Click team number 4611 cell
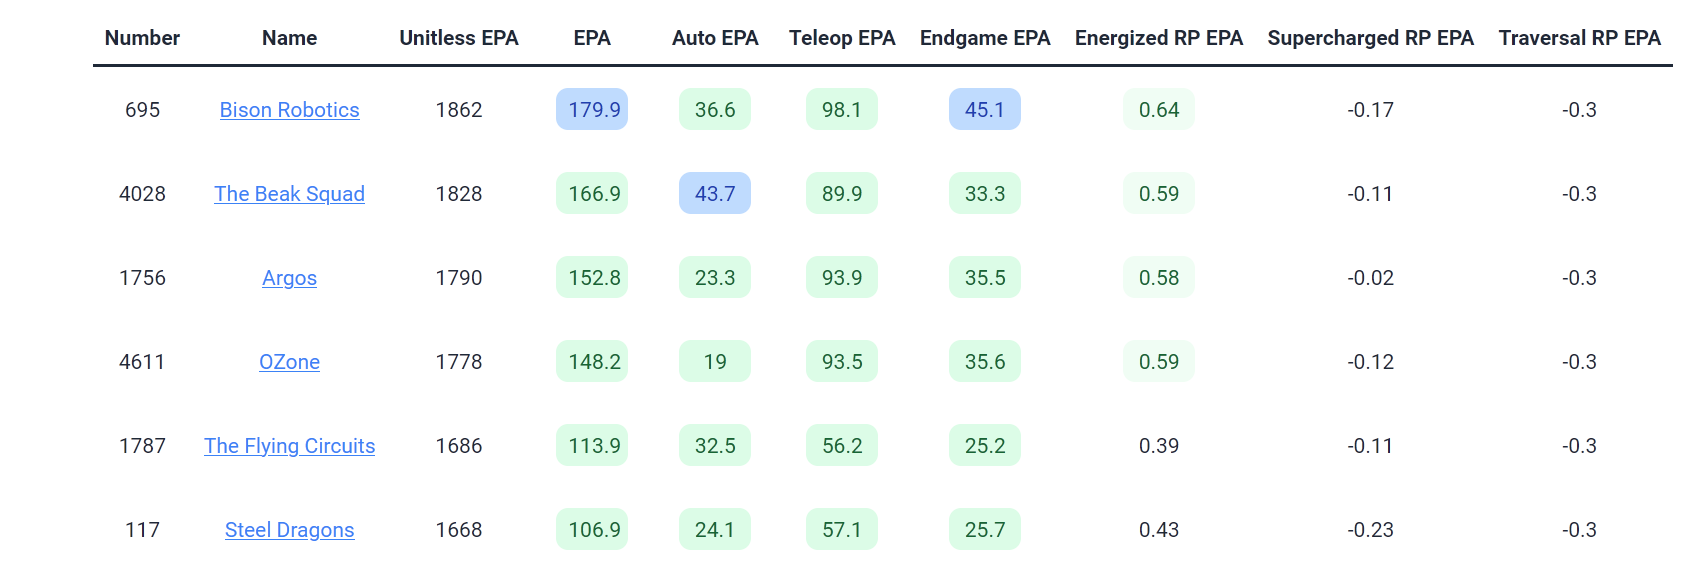The width and height of the screenshot is (1684, 563). pos(142,362)
